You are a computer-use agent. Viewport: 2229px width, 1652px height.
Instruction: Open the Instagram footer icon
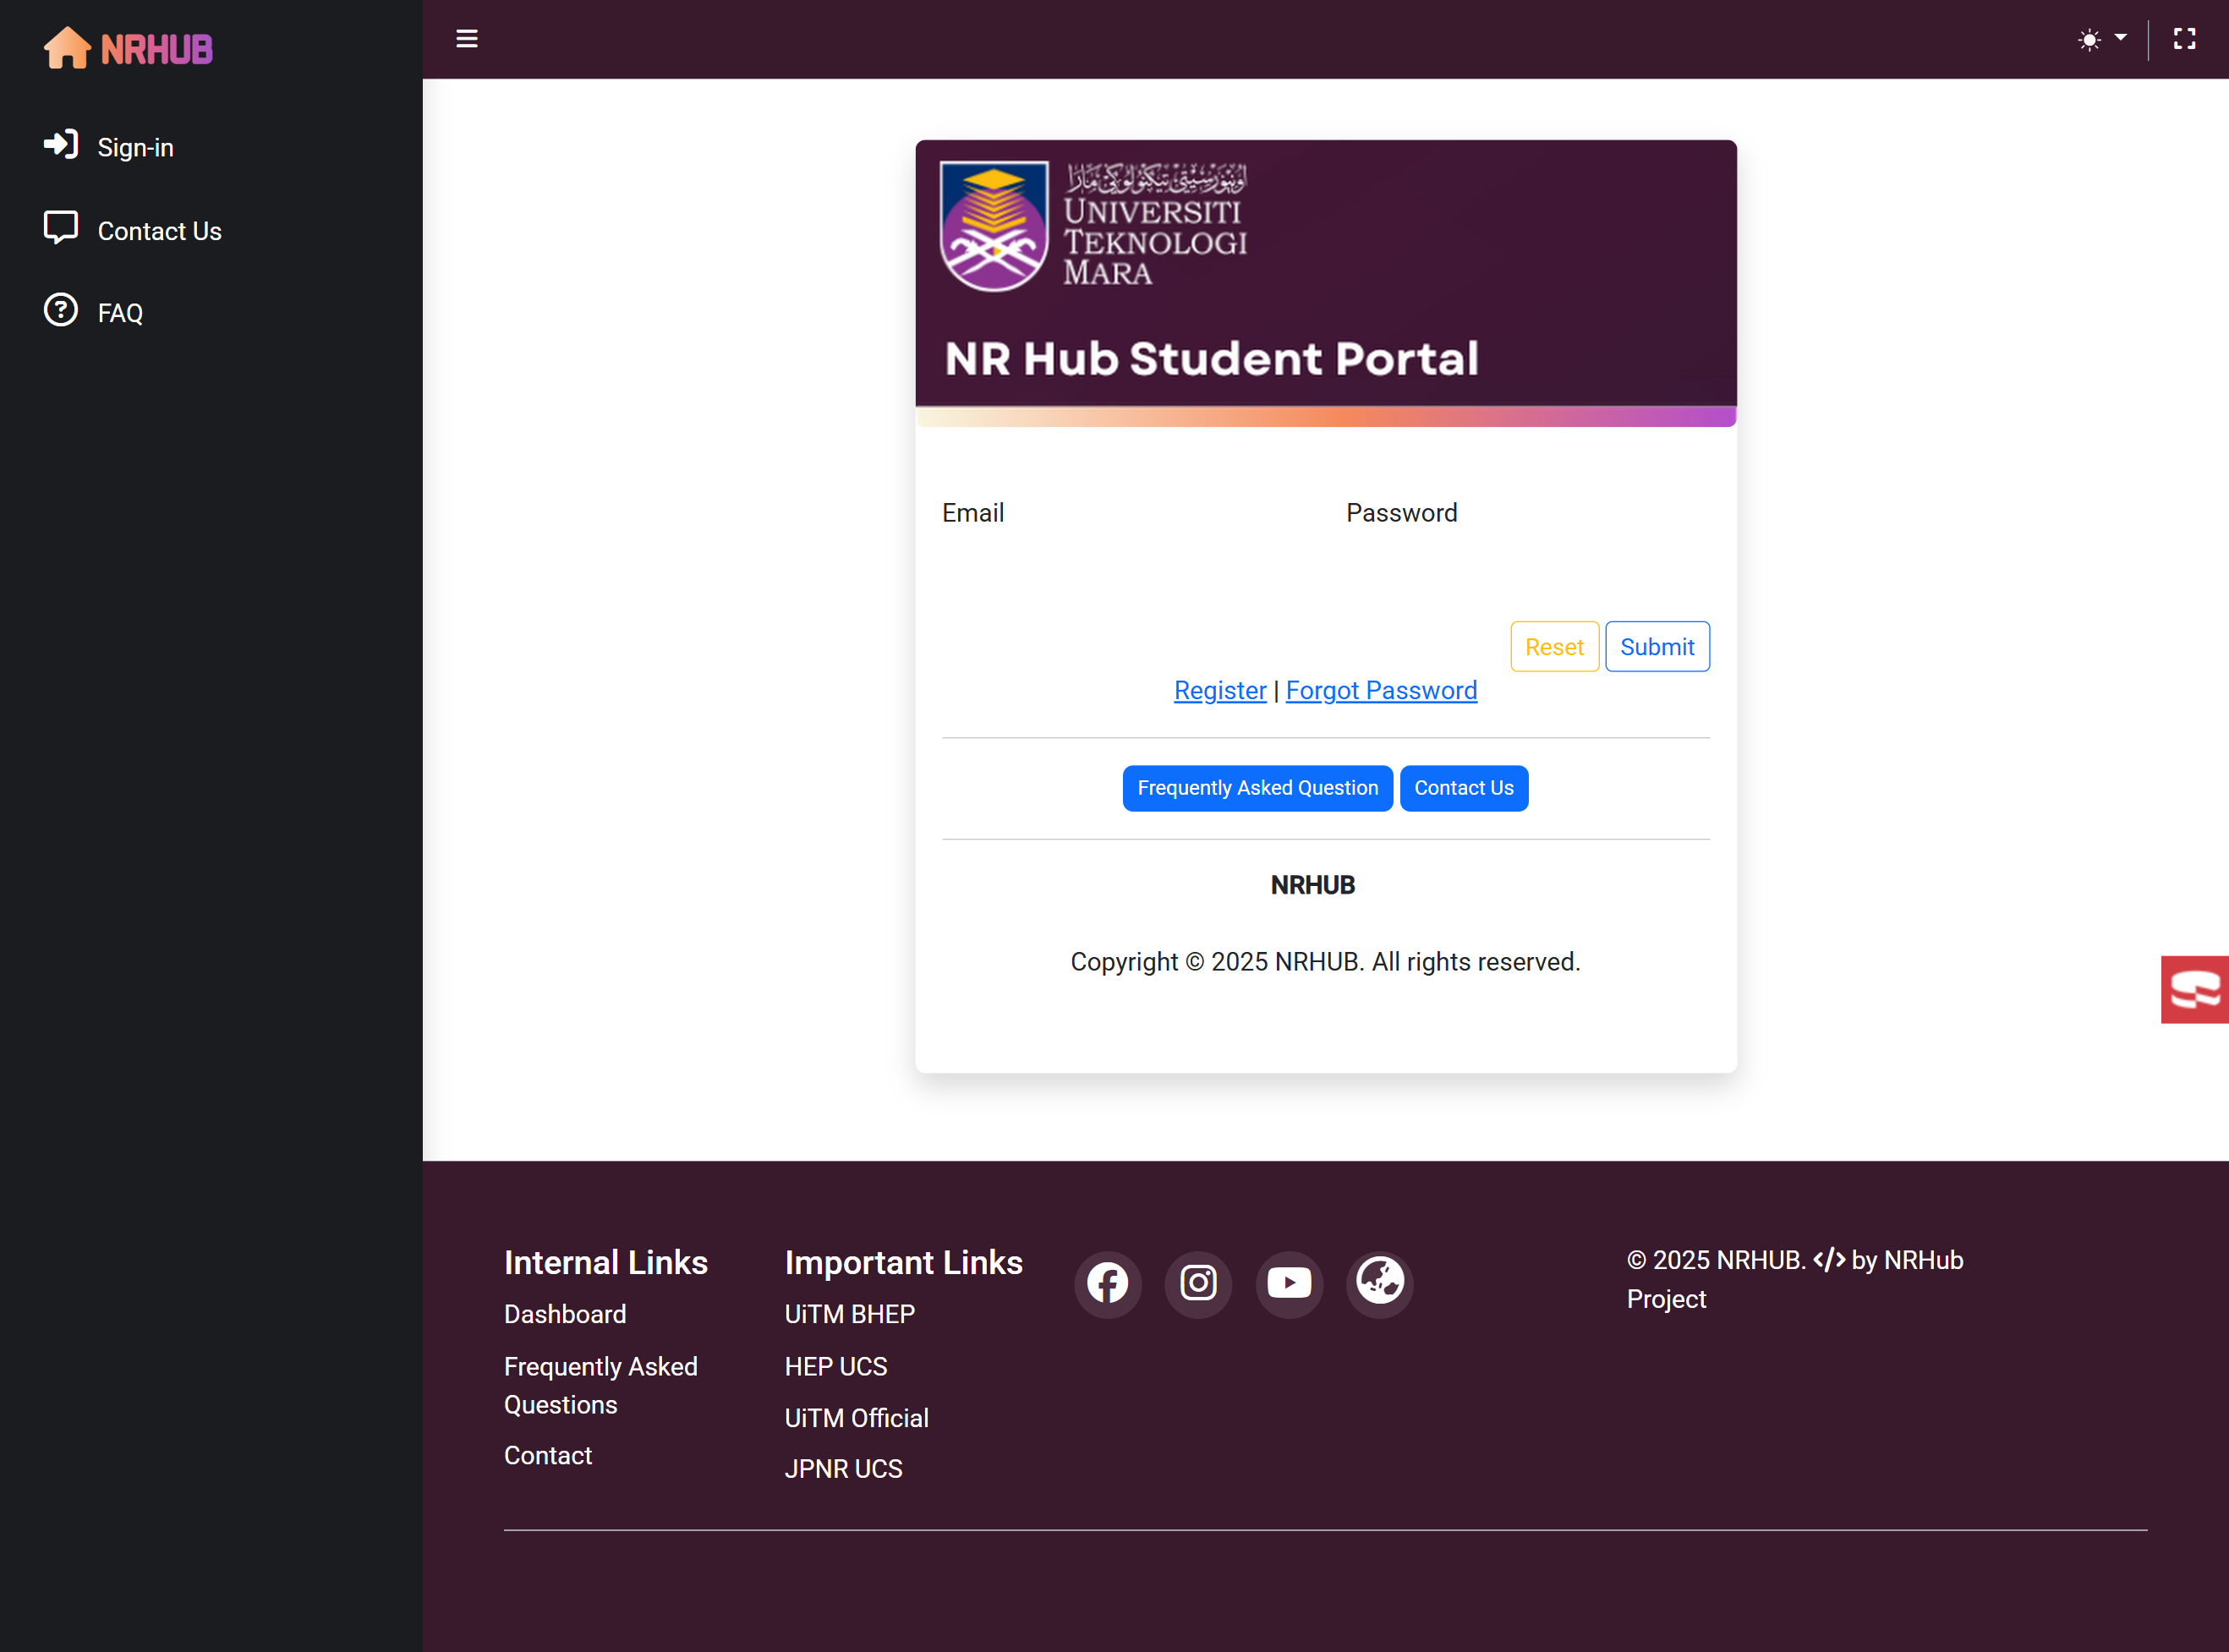[1198, 1283]
